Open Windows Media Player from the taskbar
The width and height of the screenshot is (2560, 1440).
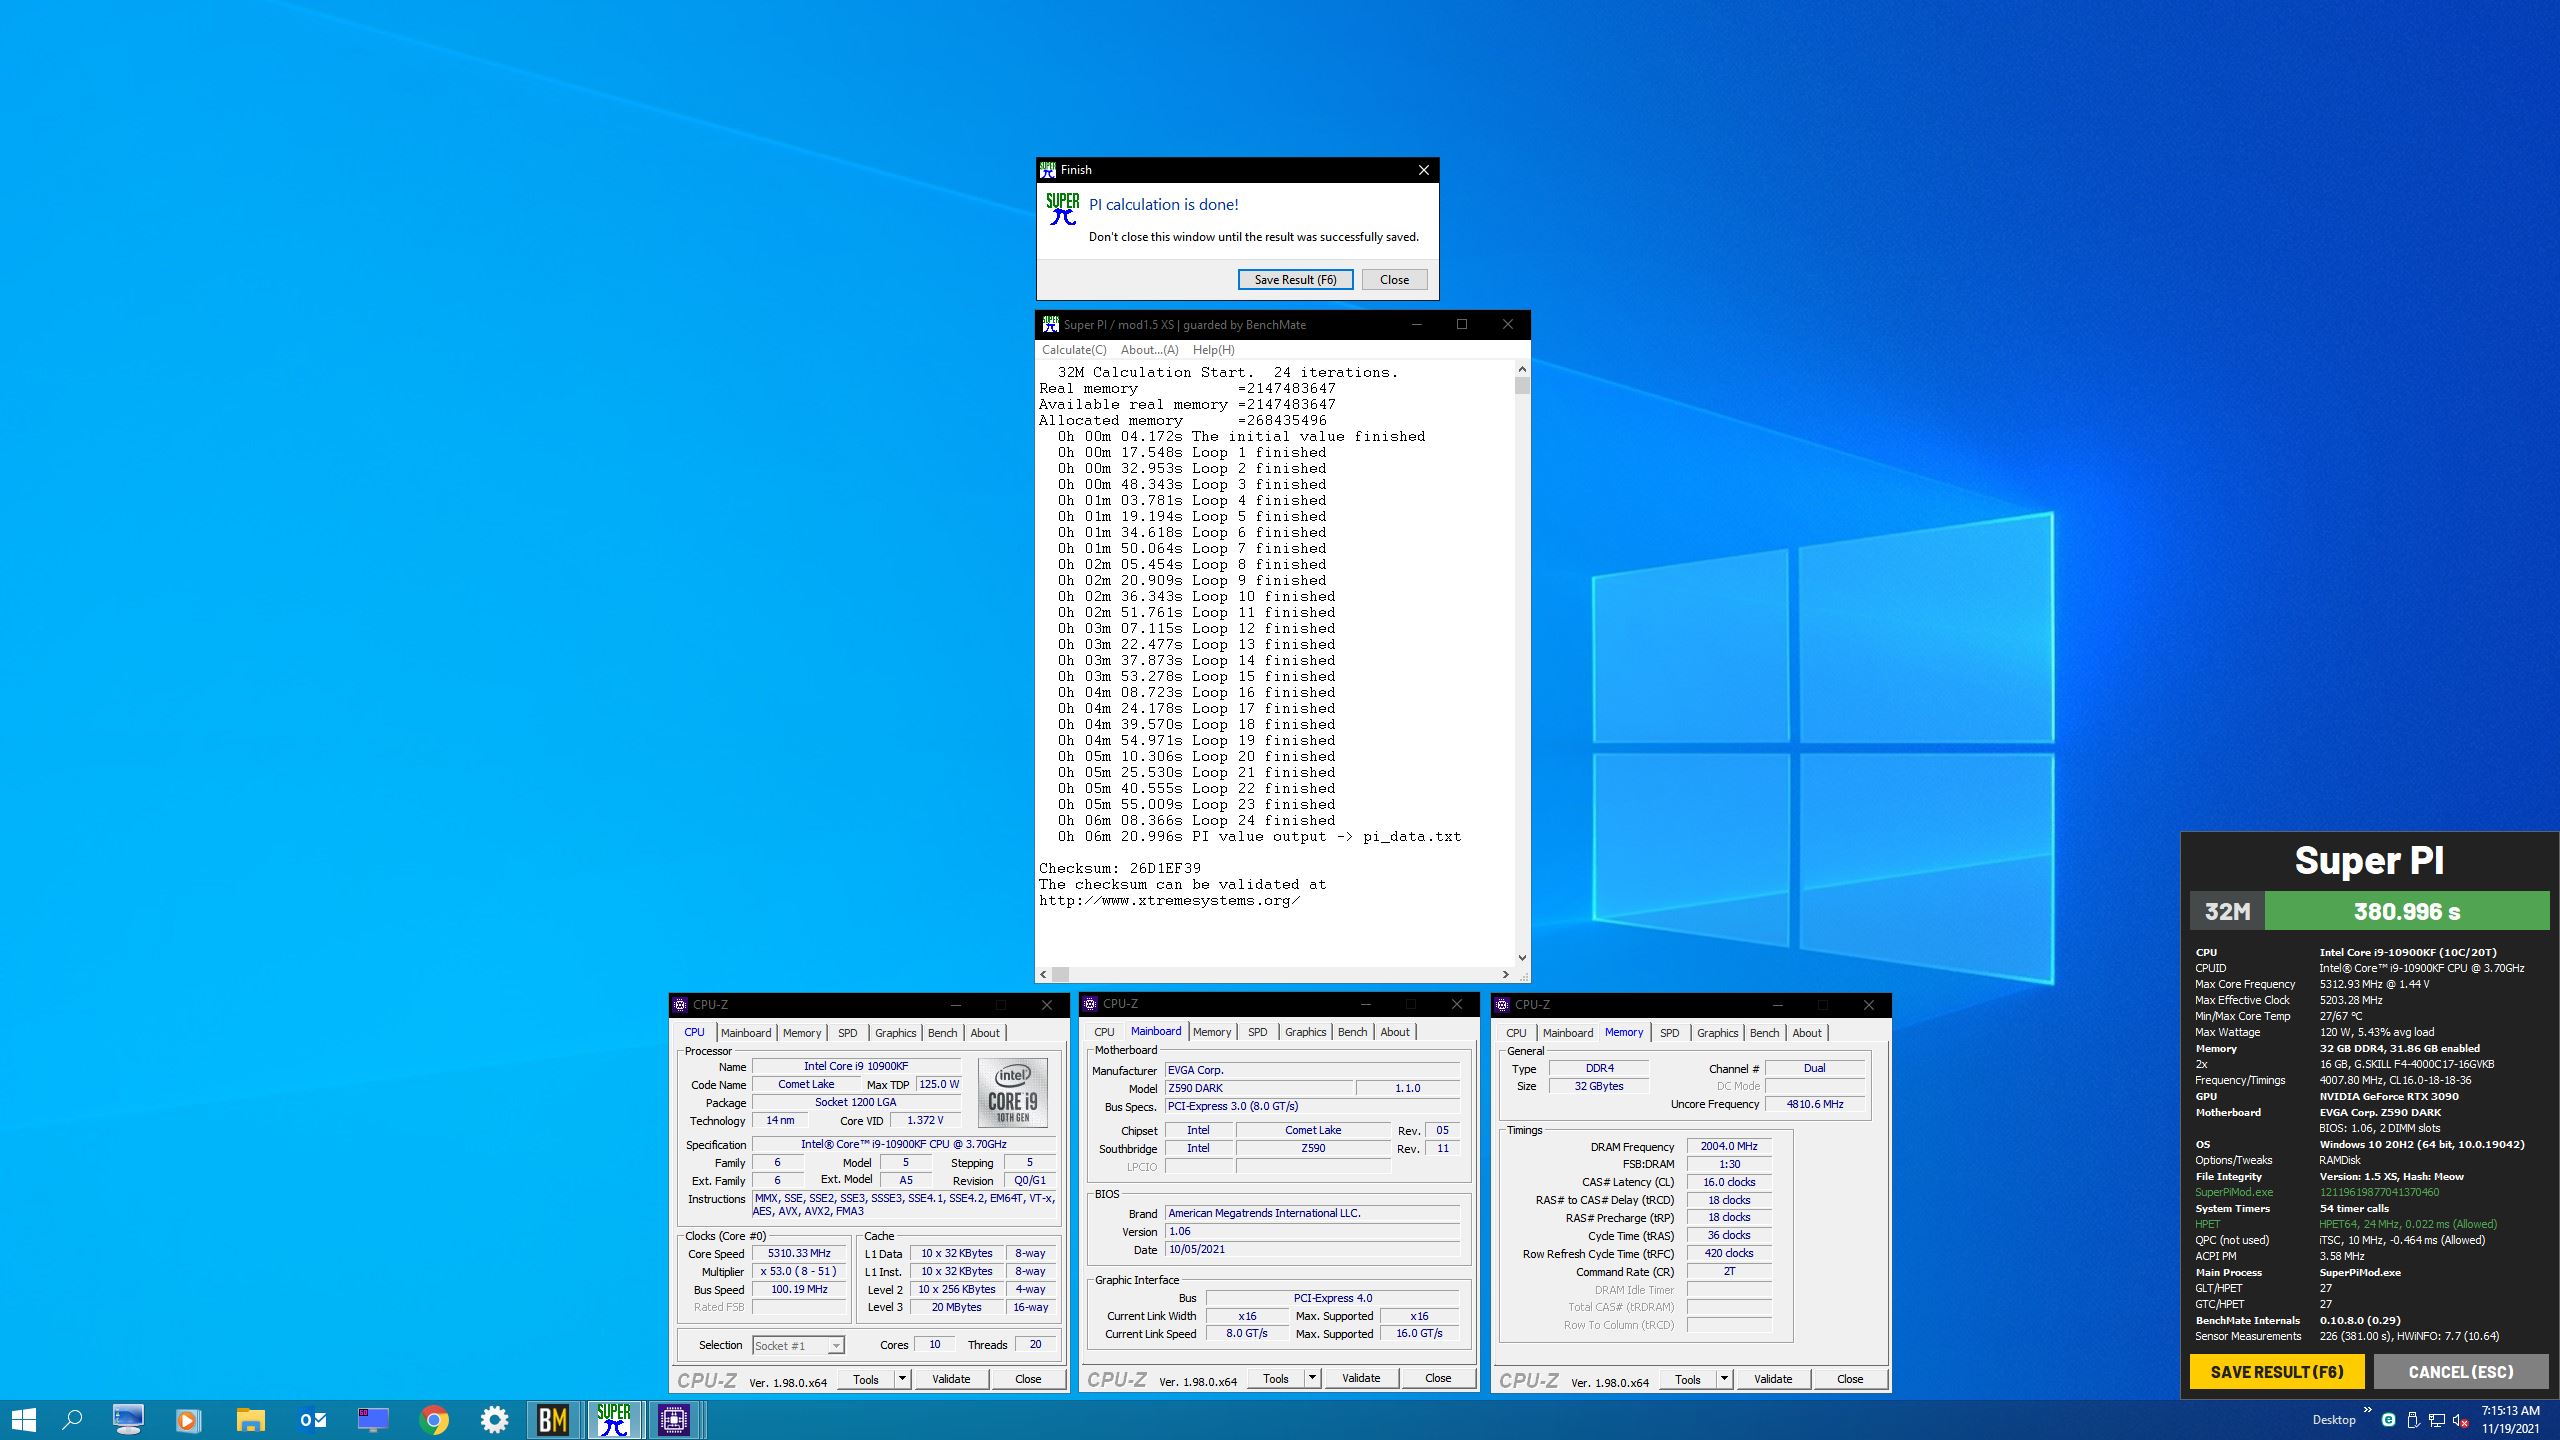click(x=187, y=1419)
